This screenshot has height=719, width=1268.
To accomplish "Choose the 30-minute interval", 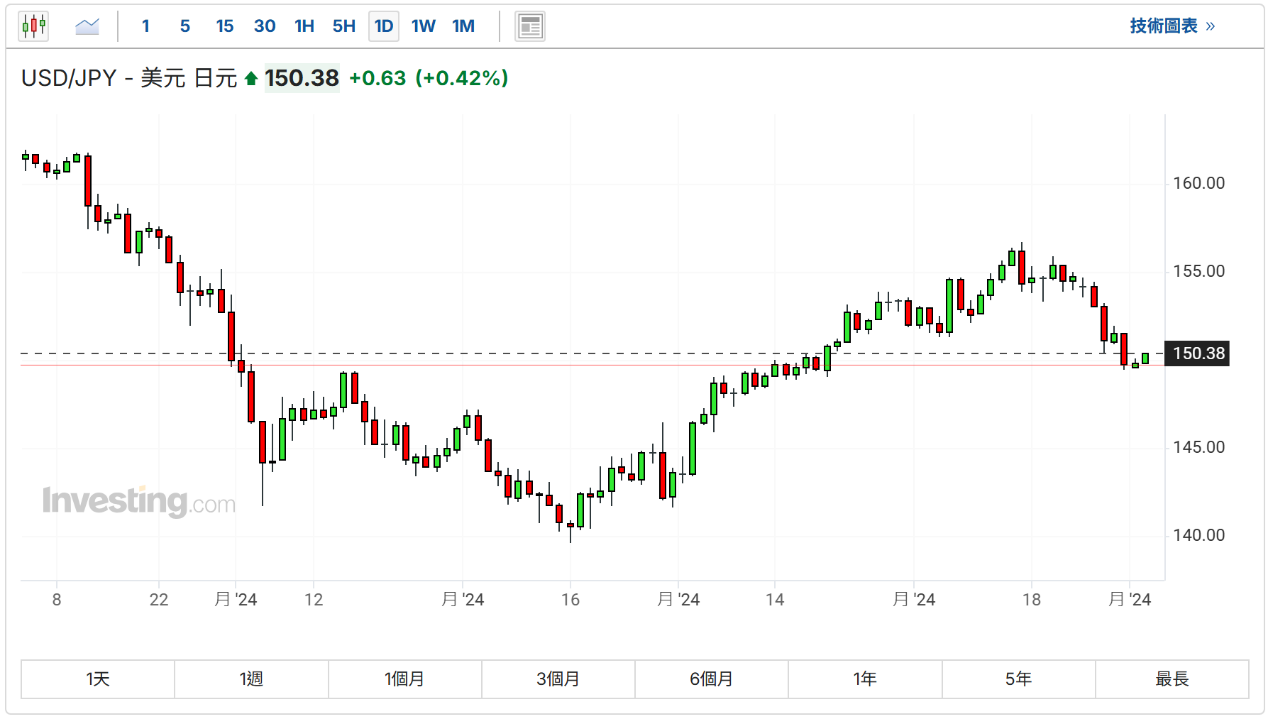I will tap(264, 26).
